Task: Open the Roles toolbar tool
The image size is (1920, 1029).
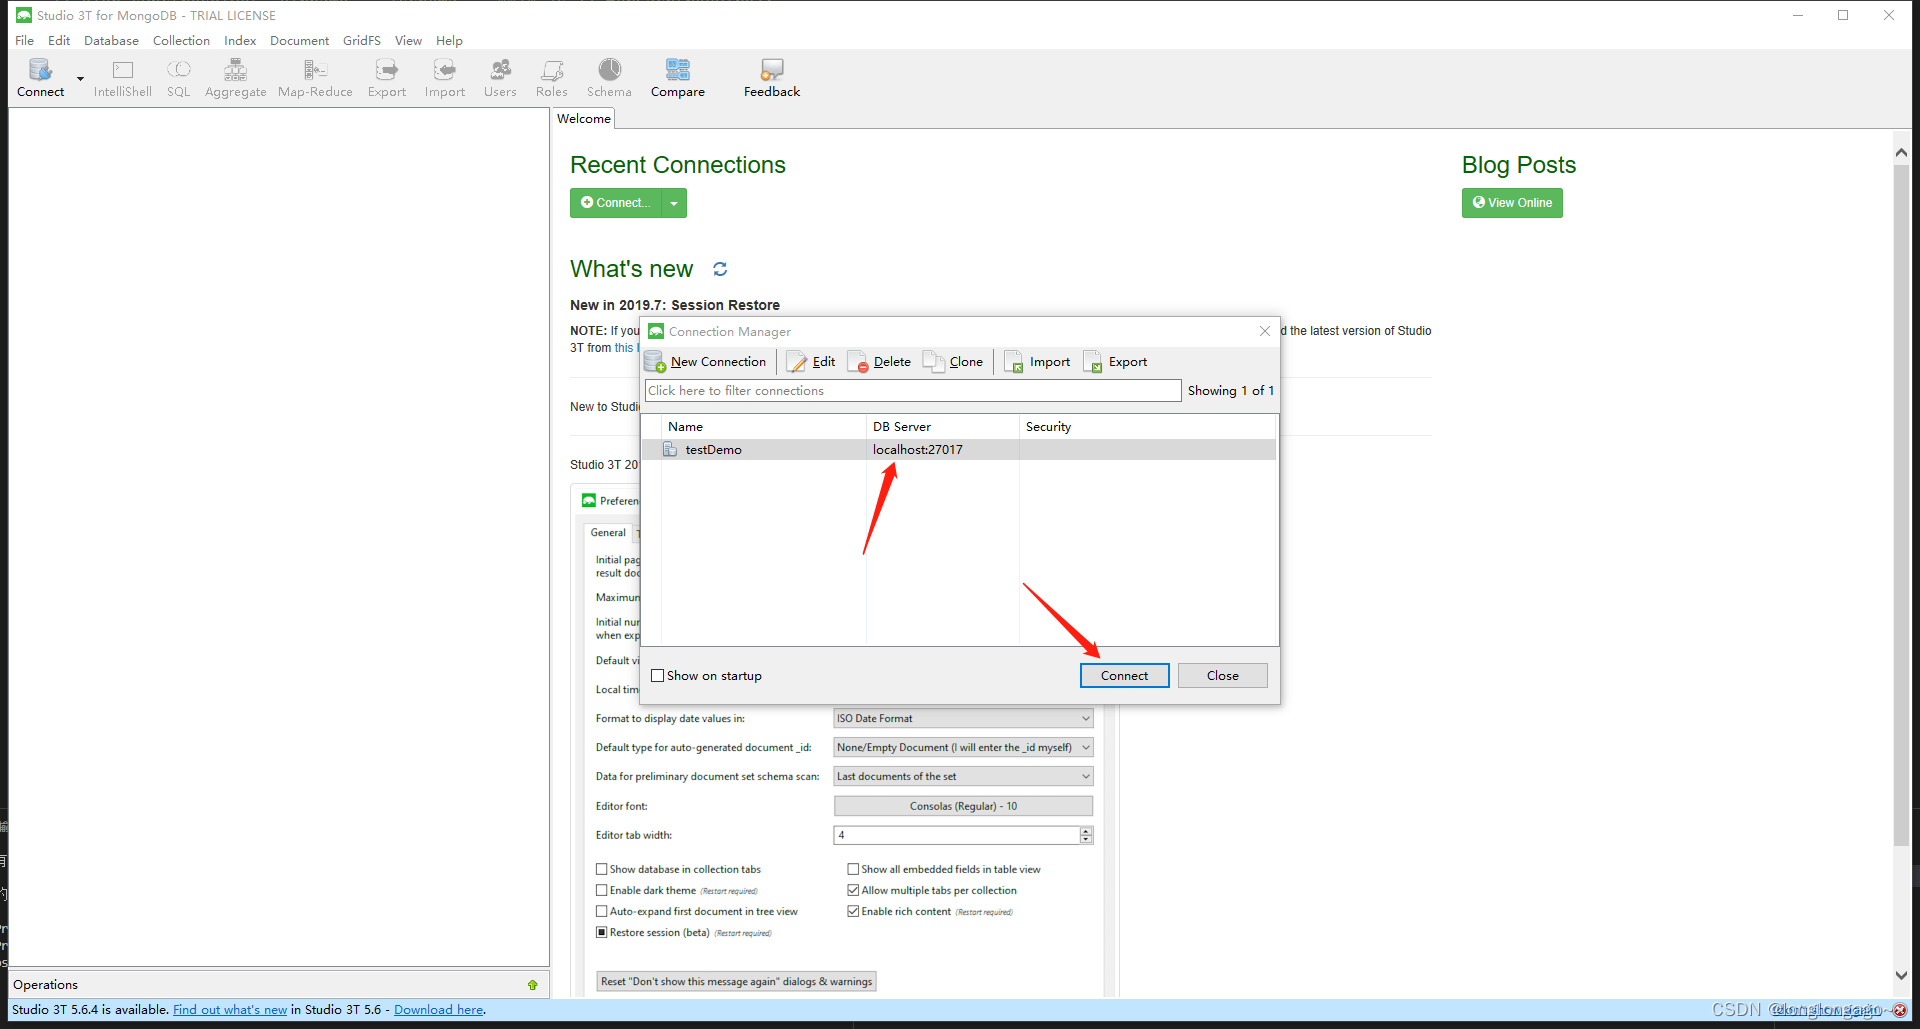Action: tap(551, 77)
